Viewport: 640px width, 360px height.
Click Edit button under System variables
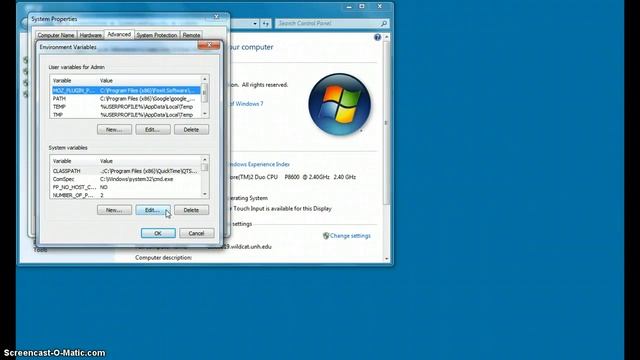click(153, 210)
